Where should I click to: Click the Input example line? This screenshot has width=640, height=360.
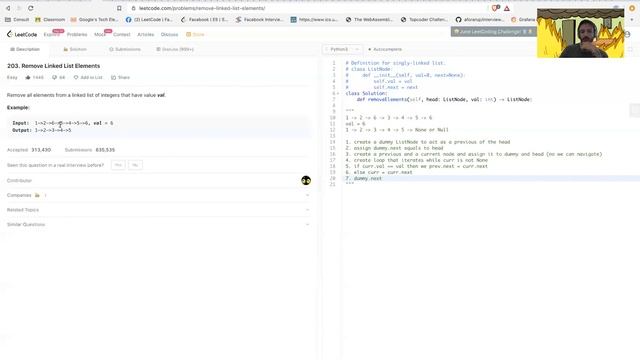point(62,123)
